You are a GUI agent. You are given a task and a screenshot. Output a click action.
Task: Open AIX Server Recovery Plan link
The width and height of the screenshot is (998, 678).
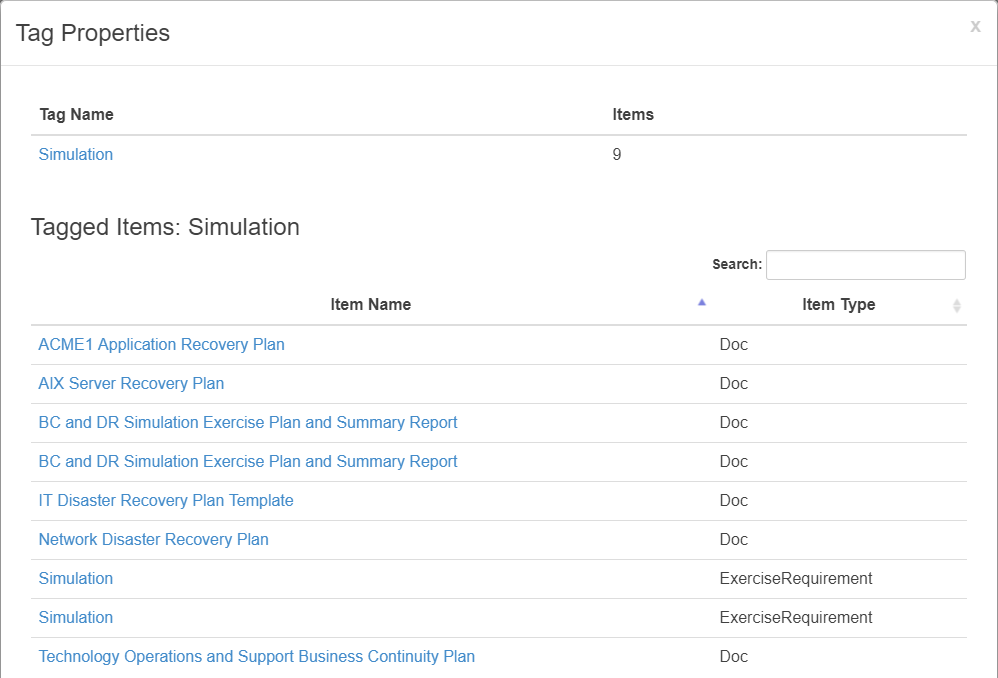[x=131, y=383]
